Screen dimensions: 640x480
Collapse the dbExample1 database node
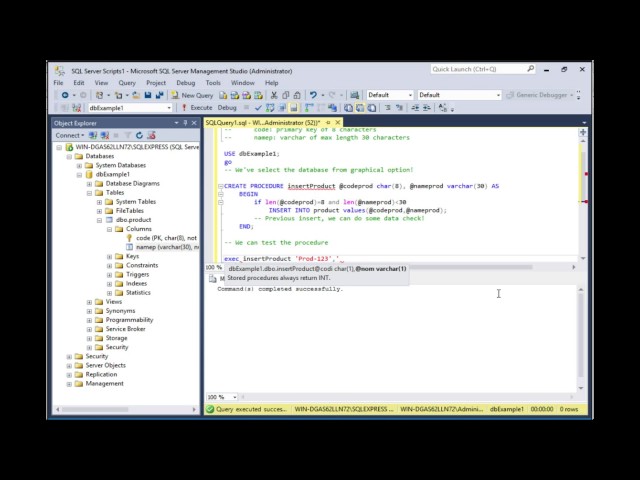click(x=79, y=175)
